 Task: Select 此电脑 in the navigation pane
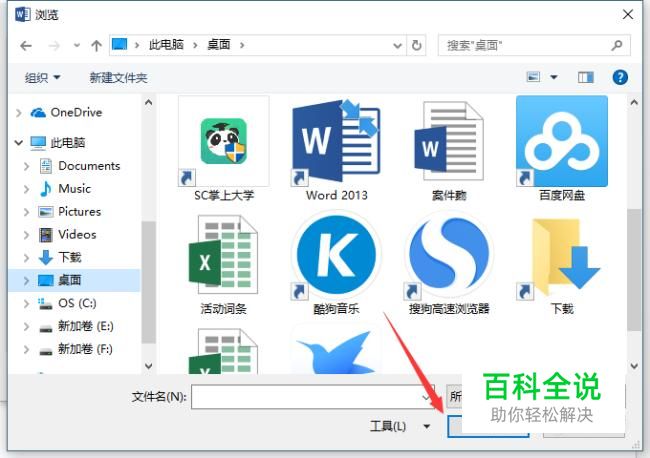[58, 143]
